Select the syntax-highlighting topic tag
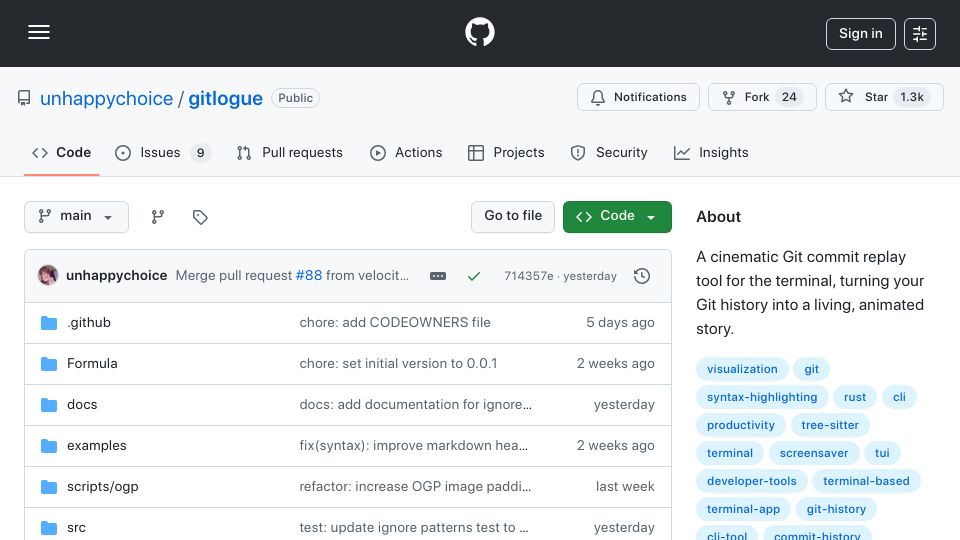 tap(762, 397)
